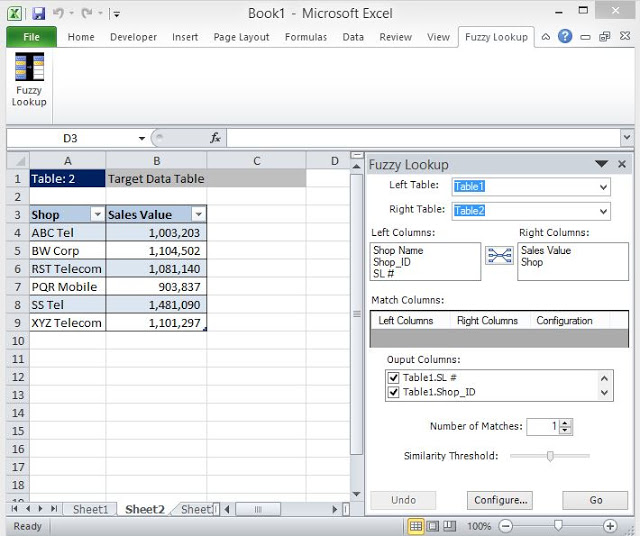
Task: Click the Excel Help question mark icon
Action: [566, 37]
